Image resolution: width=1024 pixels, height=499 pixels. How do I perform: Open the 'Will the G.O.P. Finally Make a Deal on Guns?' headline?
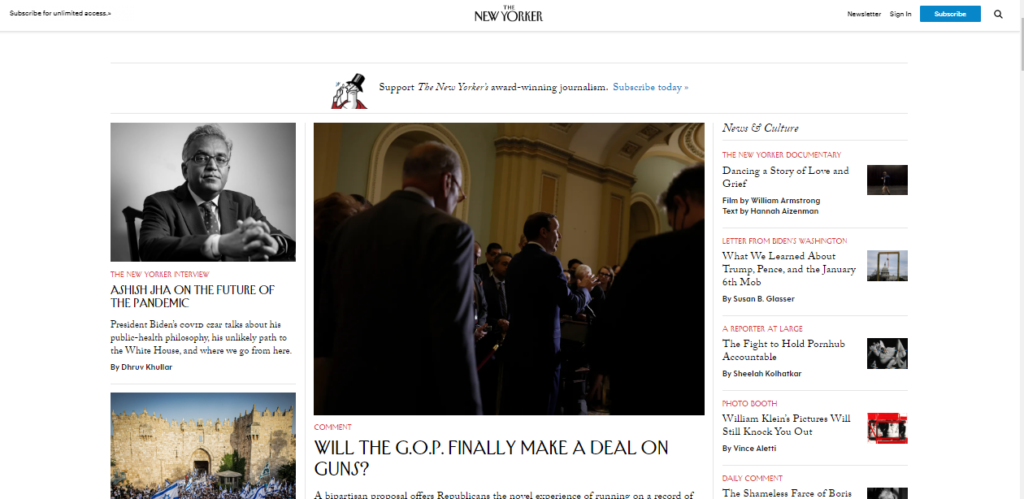point(491,458)
